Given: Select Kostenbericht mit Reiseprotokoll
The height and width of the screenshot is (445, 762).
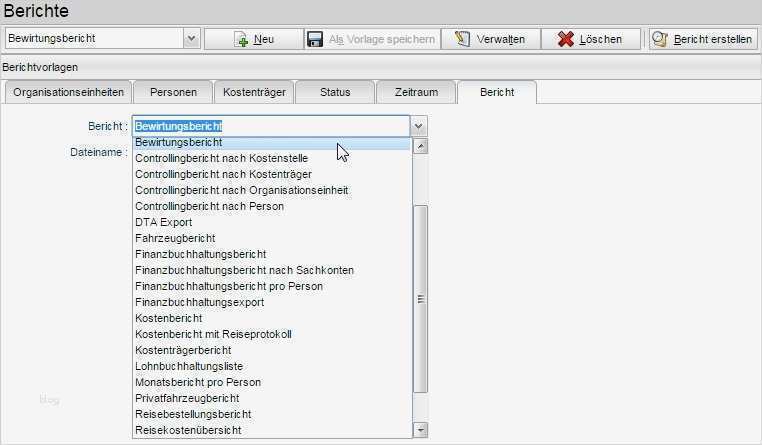Looking at the screenshot, I should pyautogui.click(x=272, y=335).
